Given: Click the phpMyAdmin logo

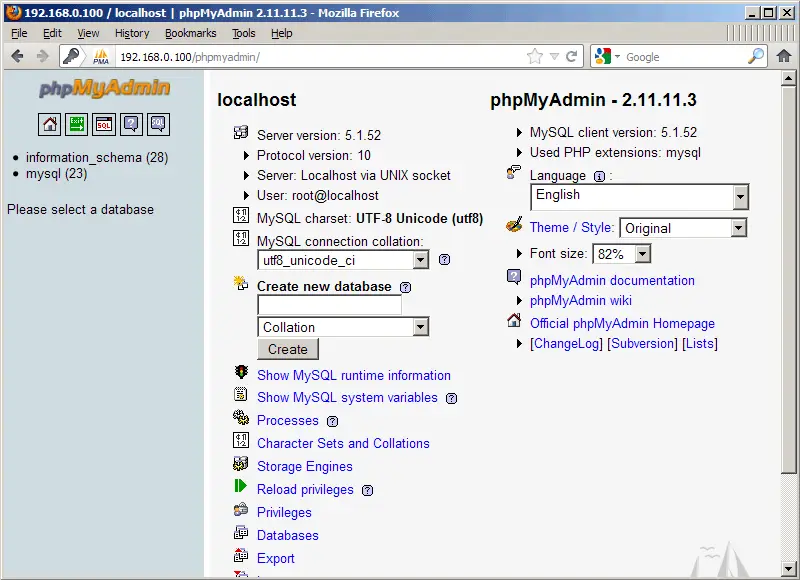Looking at the screenshot, I should point(105,88).
